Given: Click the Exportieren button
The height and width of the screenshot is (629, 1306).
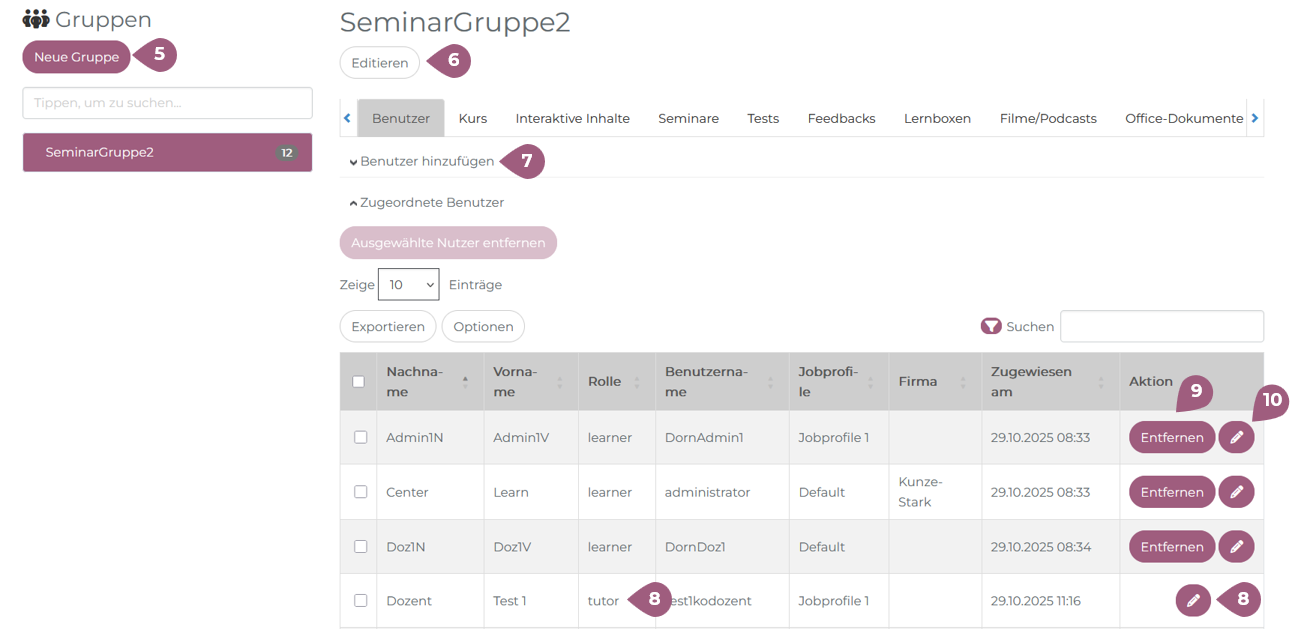Looking at the screenshot, I should pos(388,327).
